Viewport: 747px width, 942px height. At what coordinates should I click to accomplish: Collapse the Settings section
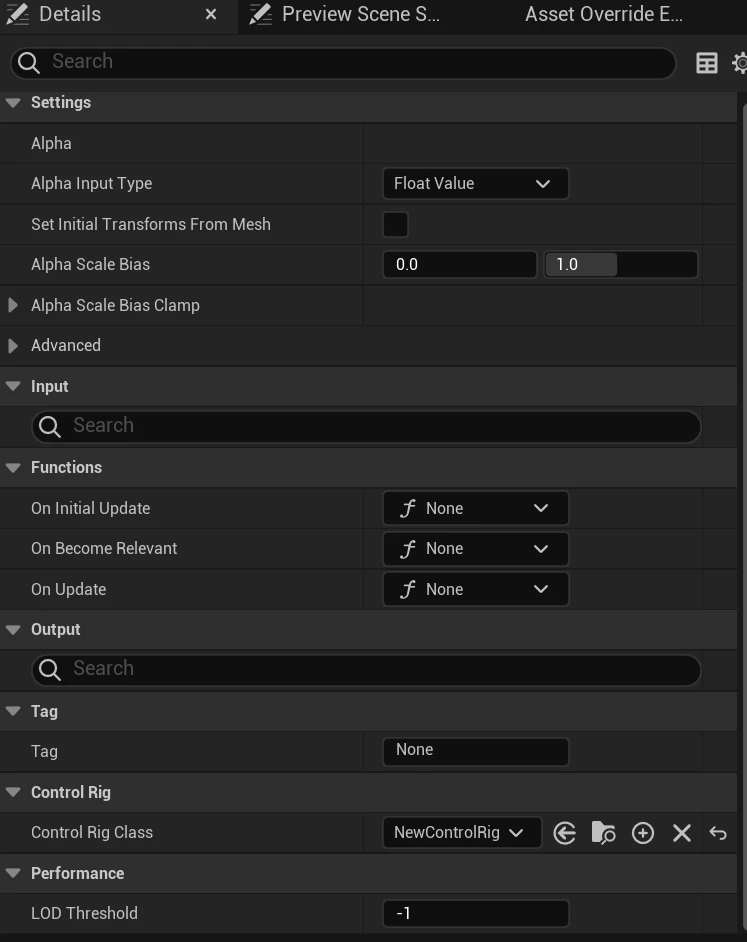(13, 103)
